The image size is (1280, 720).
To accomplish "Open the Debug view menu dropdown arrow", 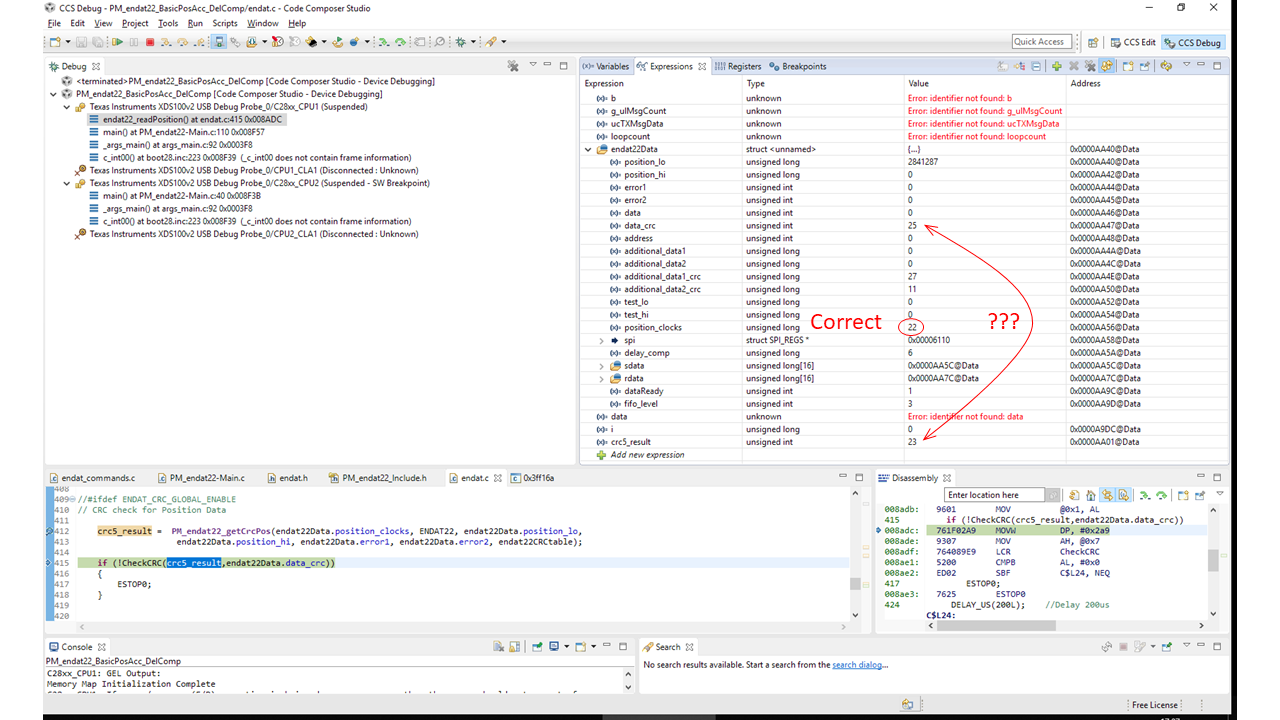I will pos(535,66).
